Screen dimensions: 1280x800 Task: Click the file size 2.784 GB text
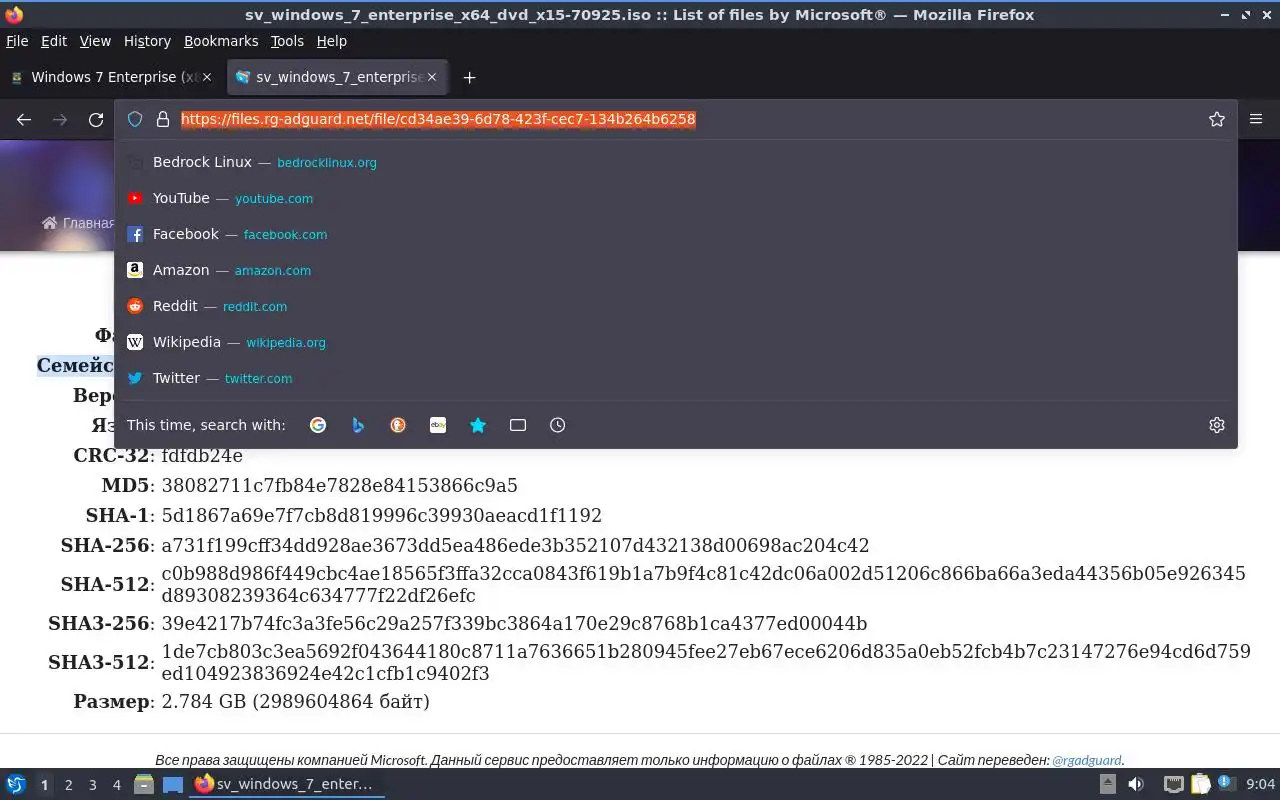click(x=295, y=702)
